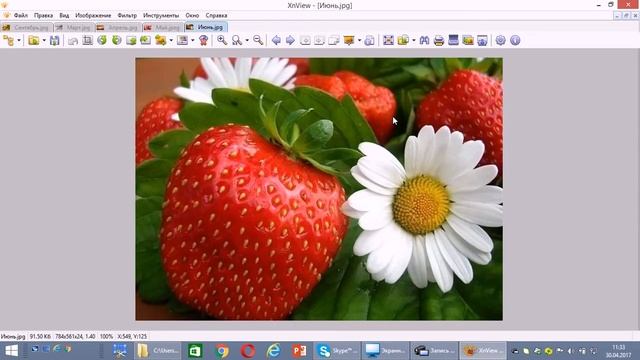Click the next page toolbar icon
This screenshot has height=360, width=640.
tap(320, 40)
